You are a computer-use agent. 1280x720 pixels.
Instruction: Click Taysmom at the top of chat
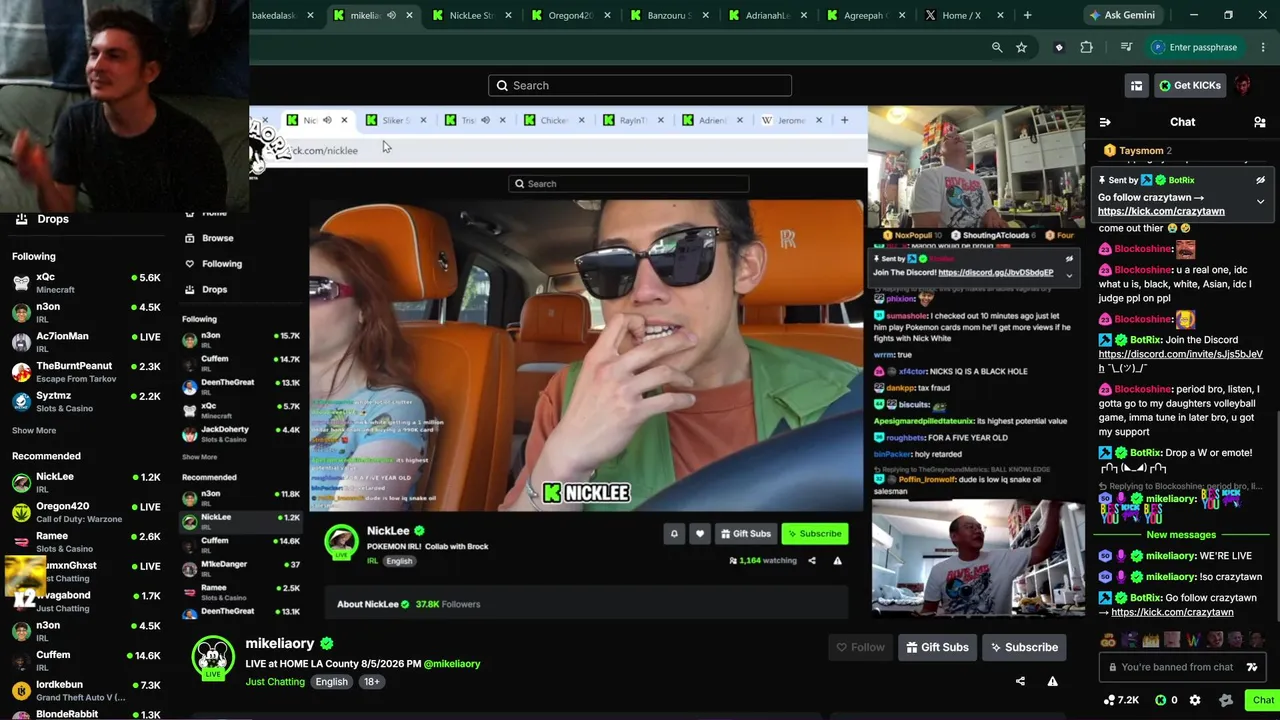click(1141, 151)
